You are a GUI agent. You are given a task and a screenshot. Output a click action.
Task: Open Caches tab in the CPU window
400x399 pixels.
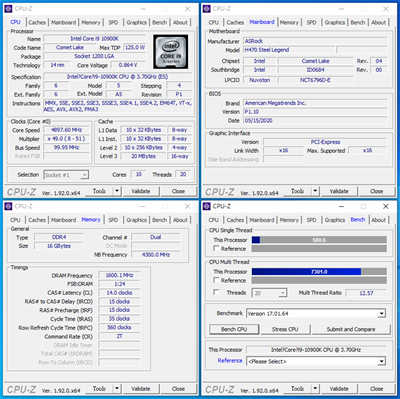point(37,22)
